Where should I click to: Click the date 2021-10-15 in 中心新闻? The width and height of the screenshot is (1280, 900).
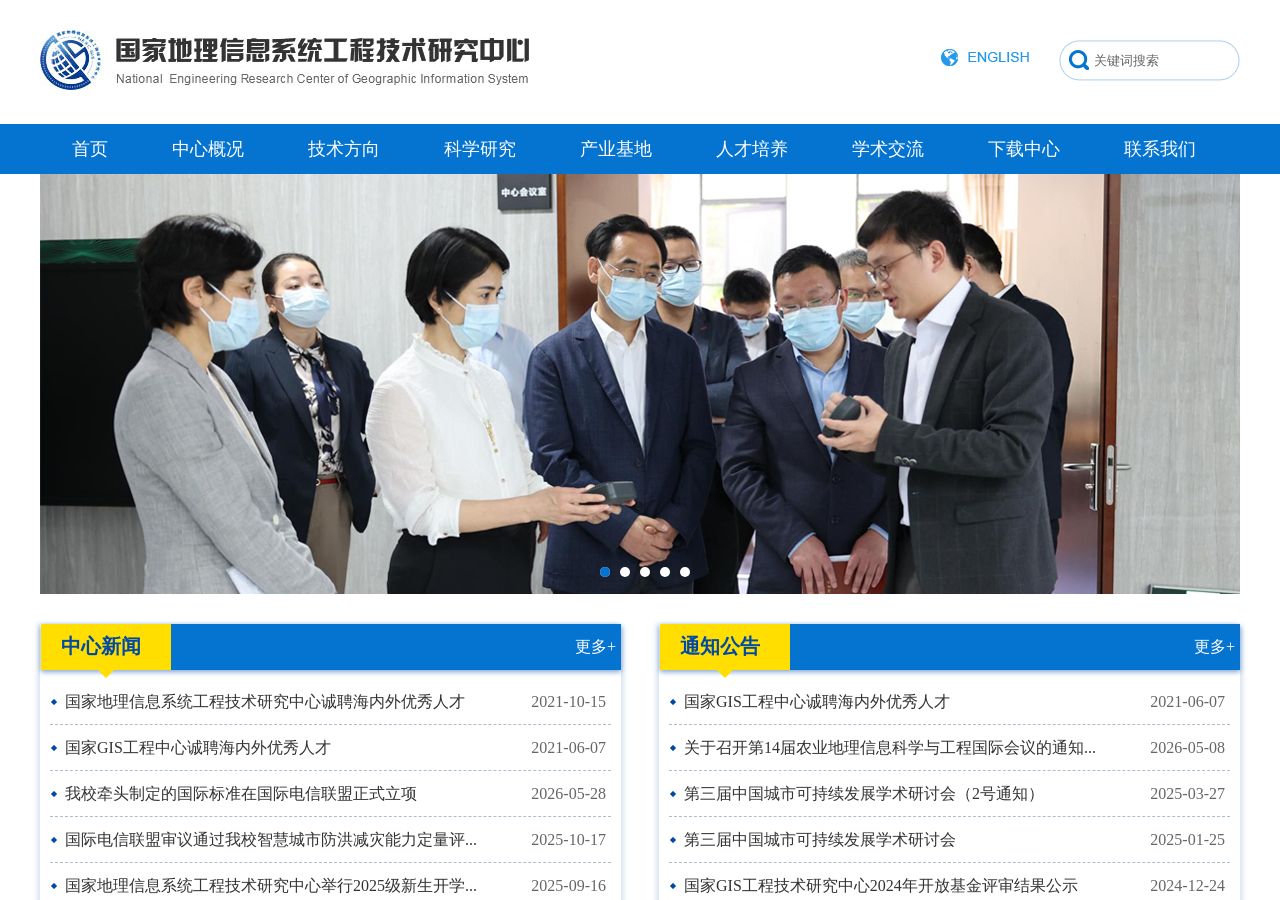(x=568, y=702)
